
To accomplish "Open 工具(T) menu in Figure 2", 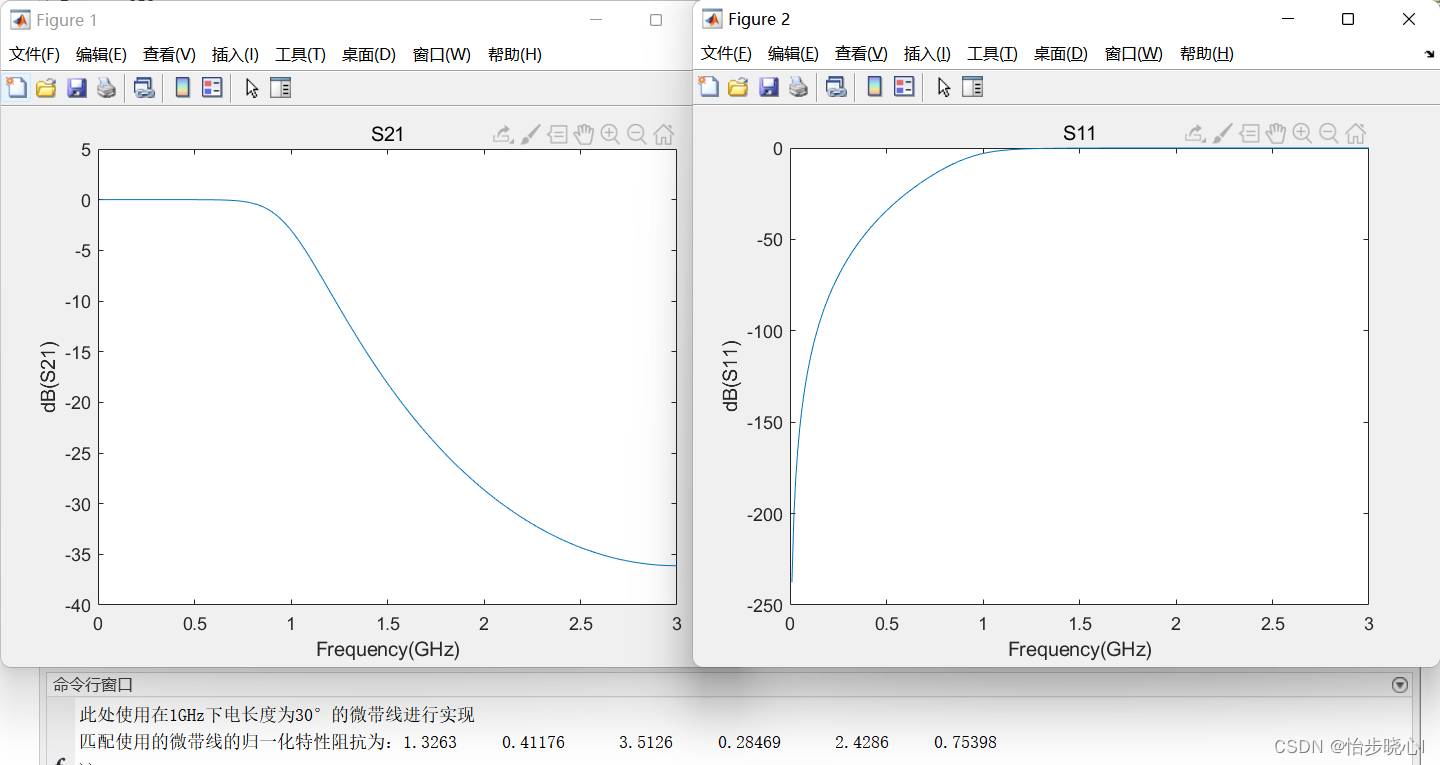I will [992, 53].
